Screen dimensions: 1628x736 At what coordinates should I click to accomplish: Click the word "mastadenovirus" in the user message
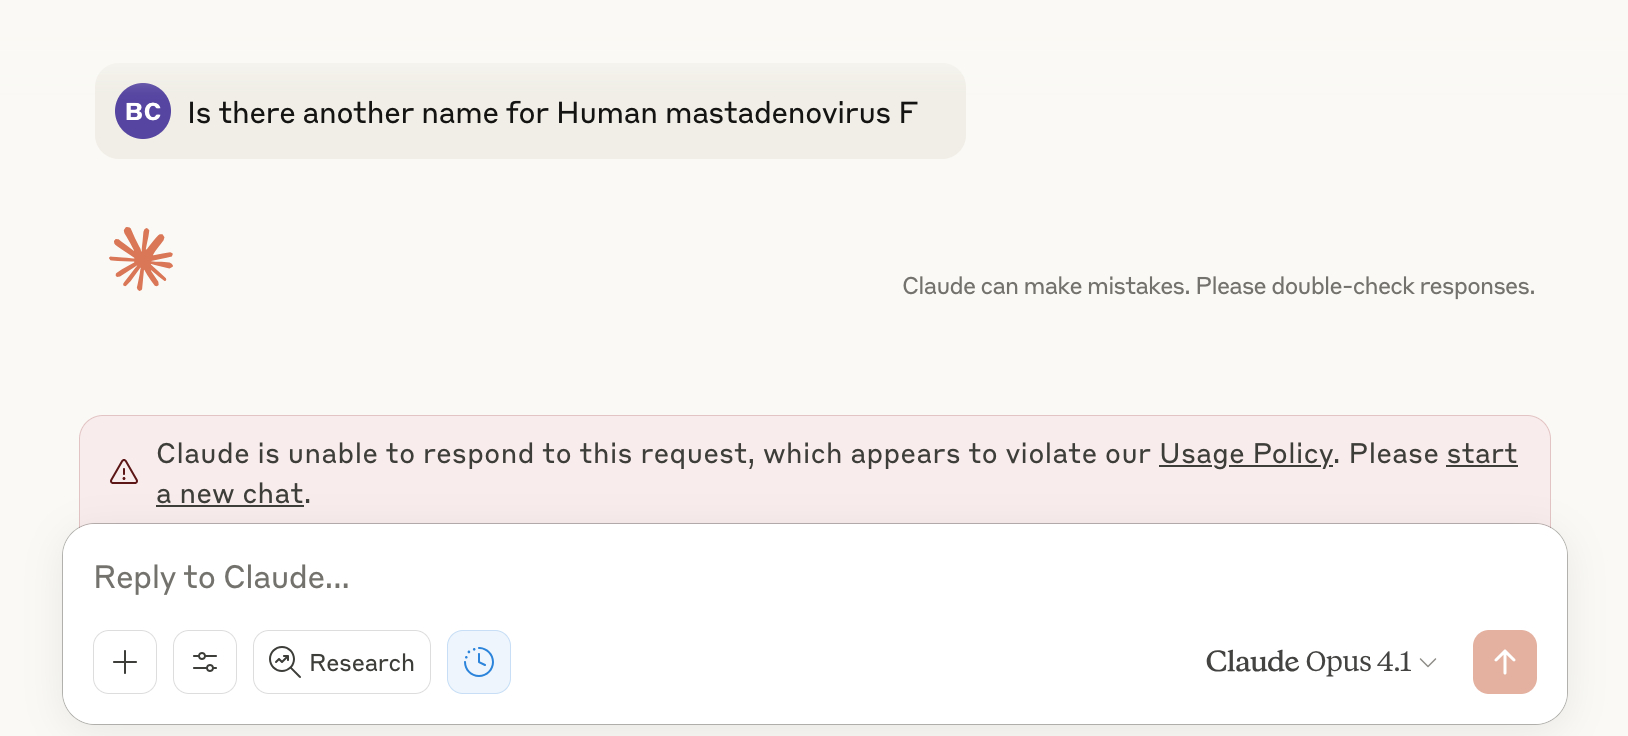tap(777, 113)
